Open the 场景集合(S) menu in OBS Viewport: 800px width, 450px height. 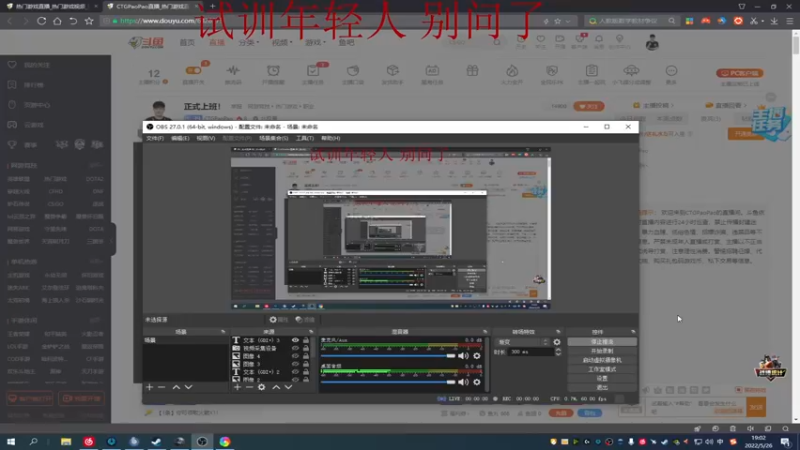click(273, 138)
